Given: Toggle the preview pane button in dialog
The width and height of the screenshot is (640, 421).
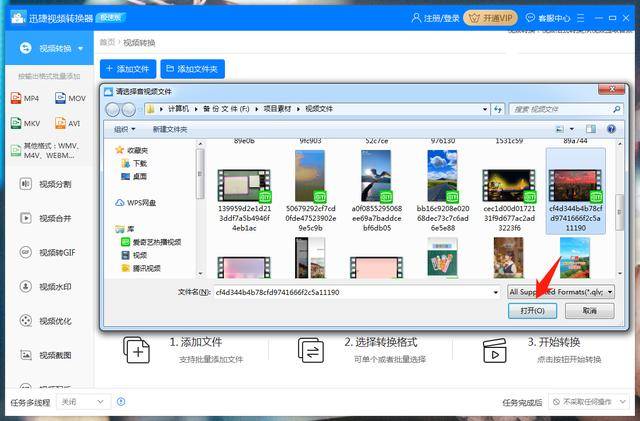Looking at the screenshot, I should point(590,129).
